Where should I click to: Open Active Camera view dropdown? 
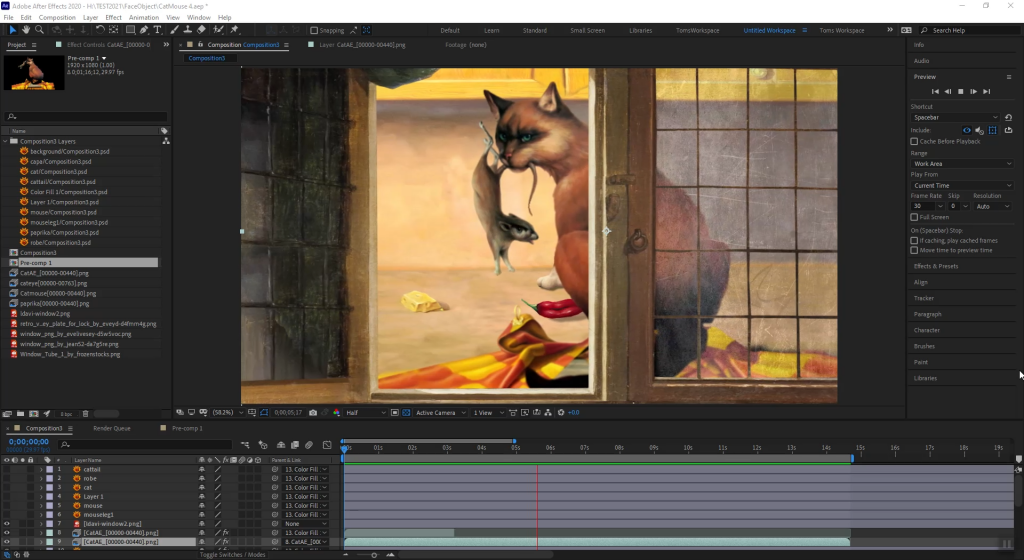point(441,412)
